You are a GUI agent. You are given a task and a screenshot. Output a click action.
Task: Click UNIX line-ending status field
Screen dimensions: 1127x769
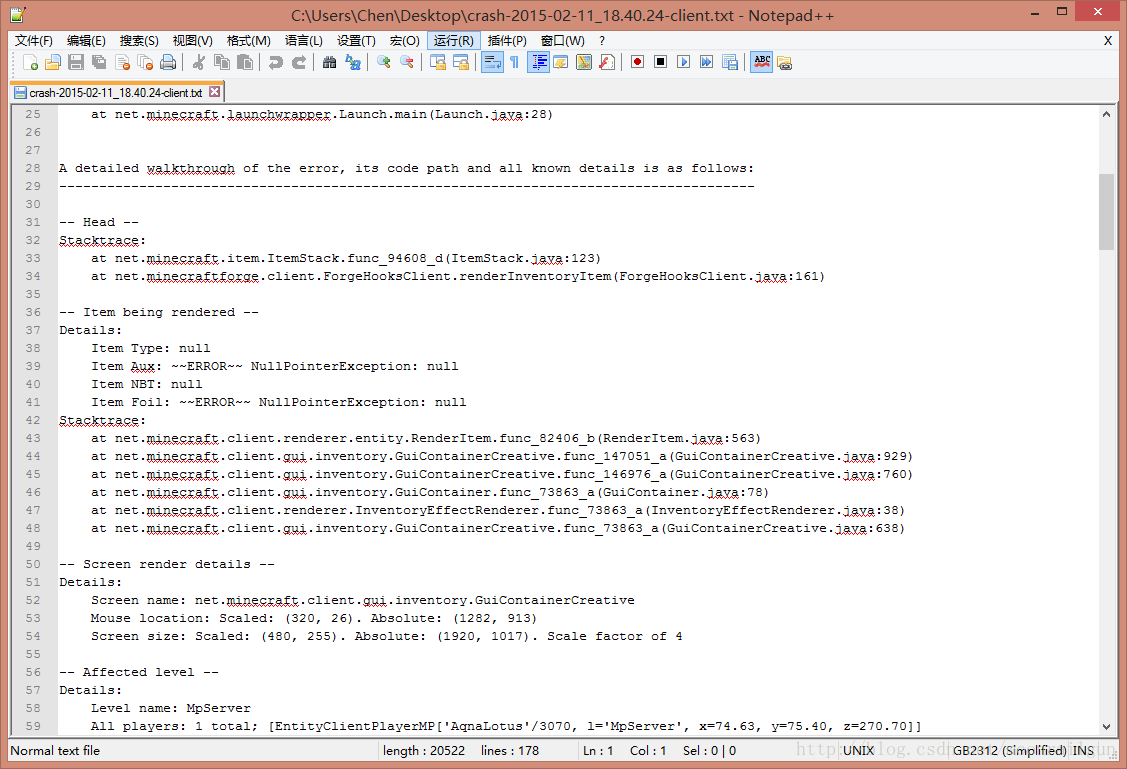click(x=858, y=750)
